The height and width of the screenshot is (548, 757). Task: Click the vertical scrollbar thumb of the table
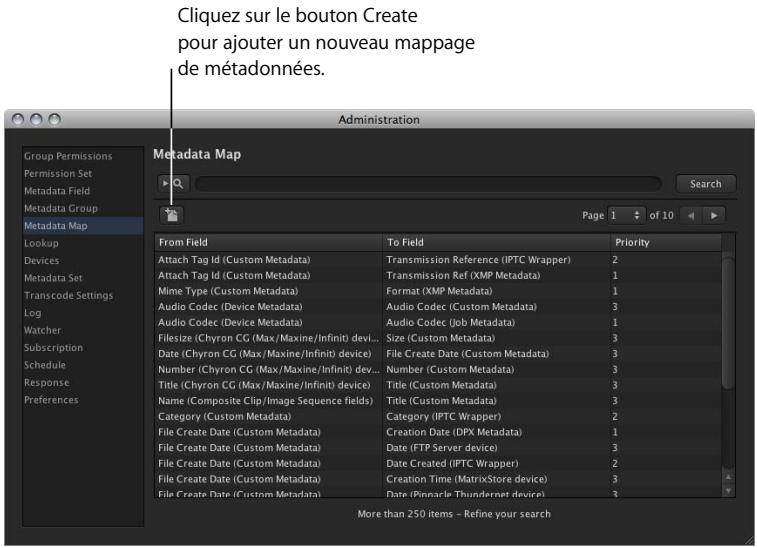(728, 321)
